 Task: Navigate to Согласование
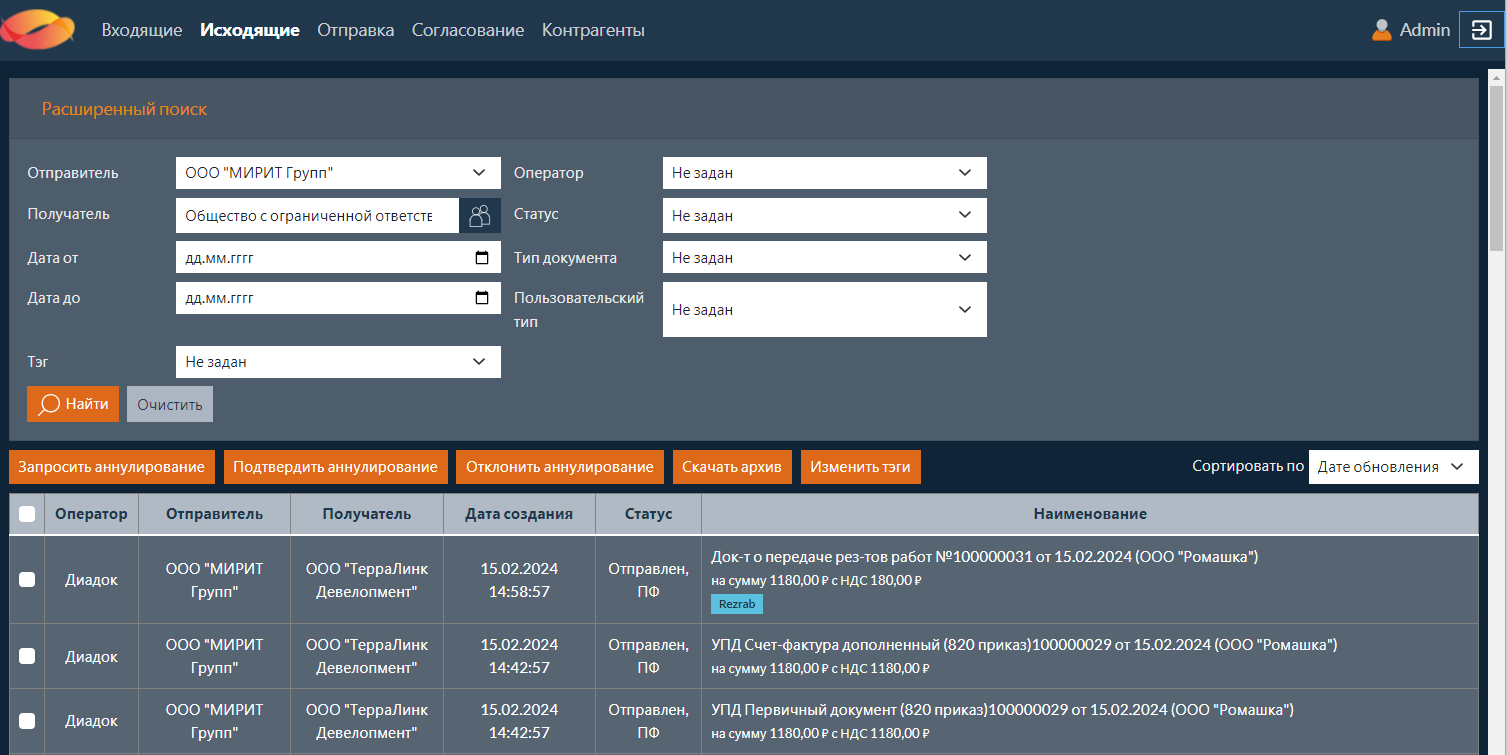468,30
